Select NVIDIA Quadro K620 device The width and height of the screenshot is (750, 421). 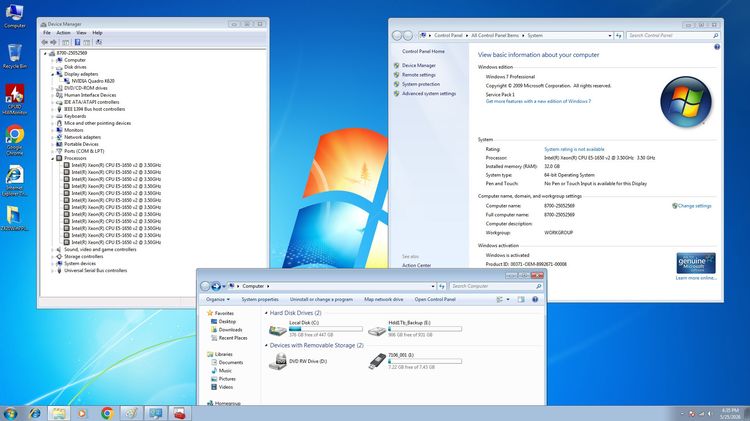pos(93,81)
